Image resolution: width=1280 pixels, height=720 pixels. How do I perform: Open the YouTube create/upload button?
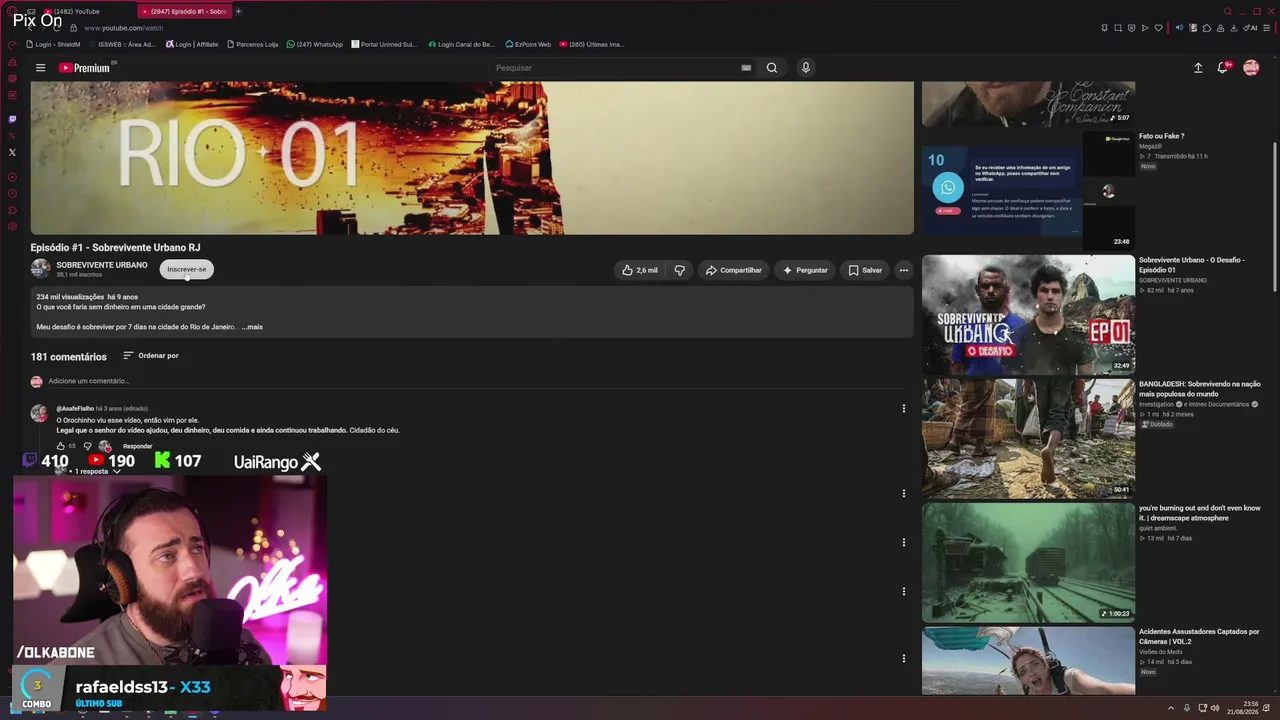(1198, 68)
